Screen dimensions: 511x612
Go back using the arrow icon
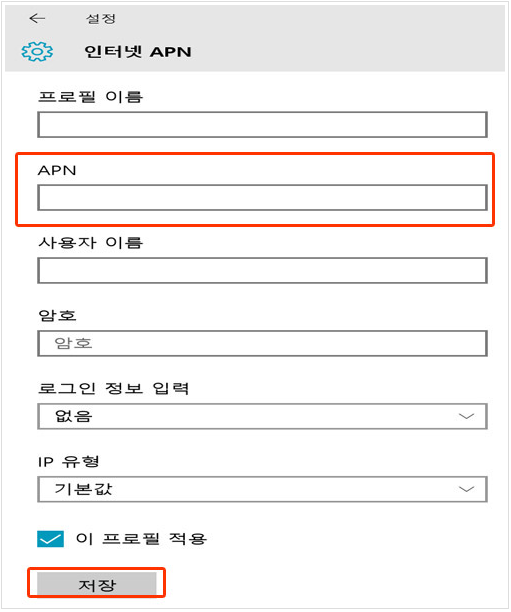(x=37, y=18)
